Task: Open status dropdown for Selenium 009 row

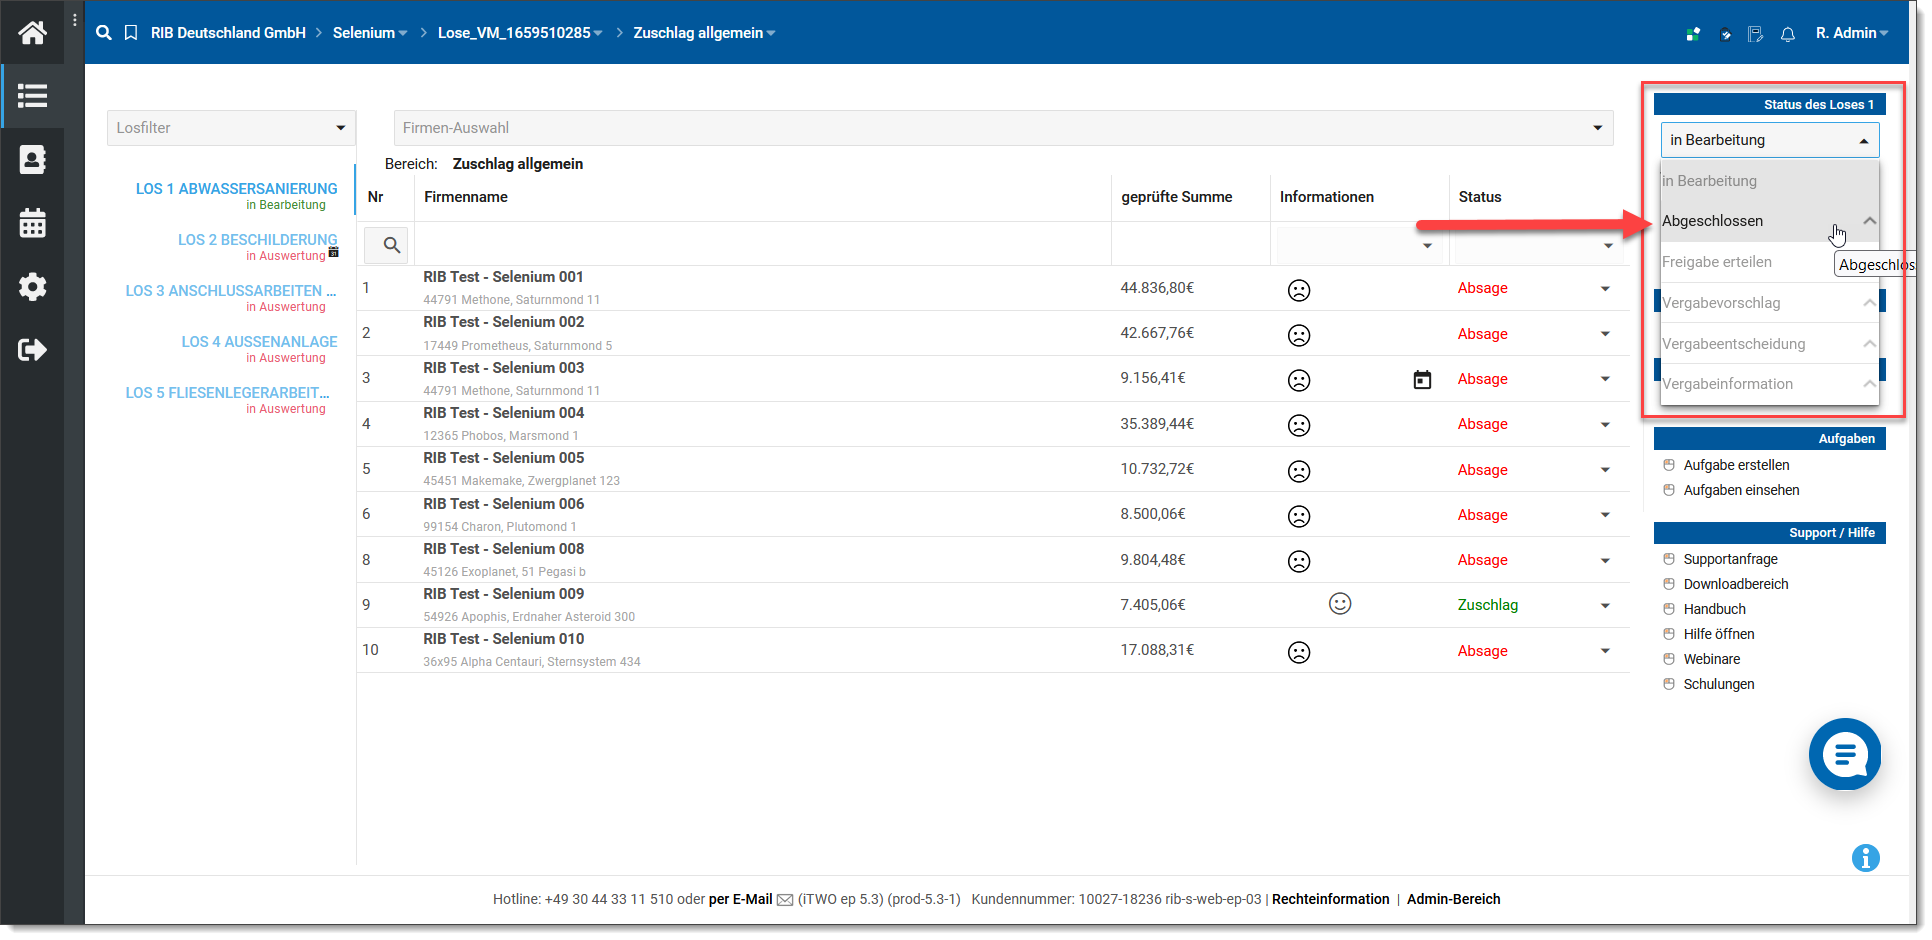Action: (x=1605, y=606)
